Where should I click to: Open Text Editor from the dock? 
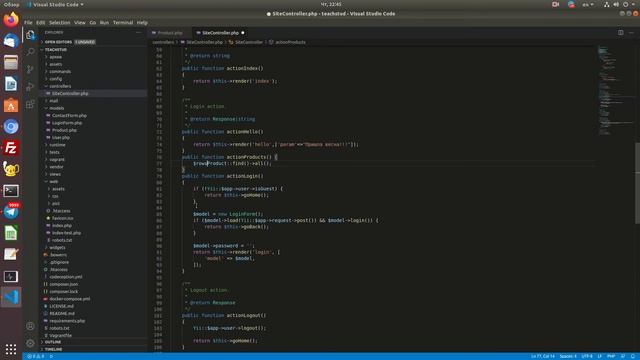(x=11, y=254)
